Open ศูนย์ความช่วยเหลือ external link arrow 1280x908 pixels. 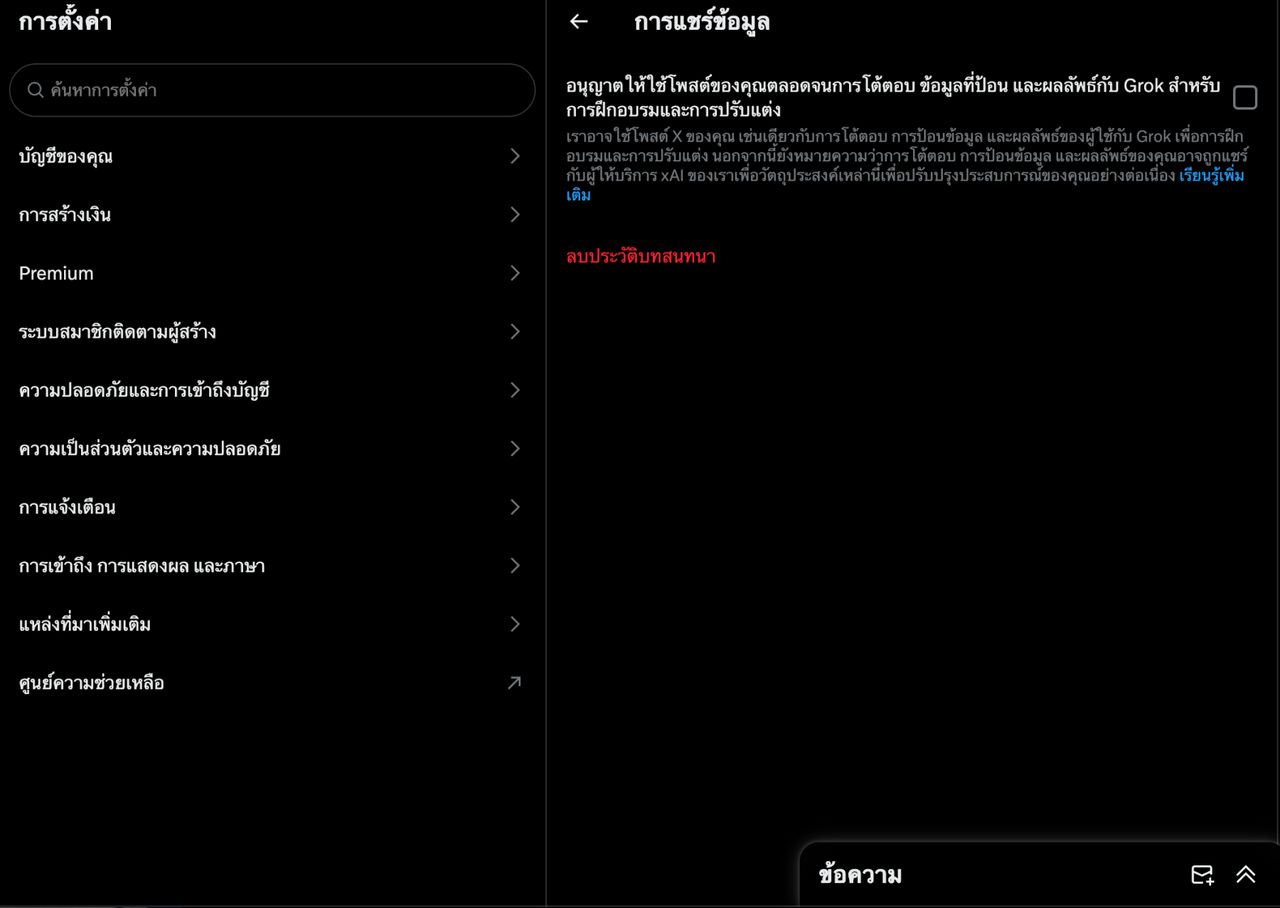tap(514, 683)
